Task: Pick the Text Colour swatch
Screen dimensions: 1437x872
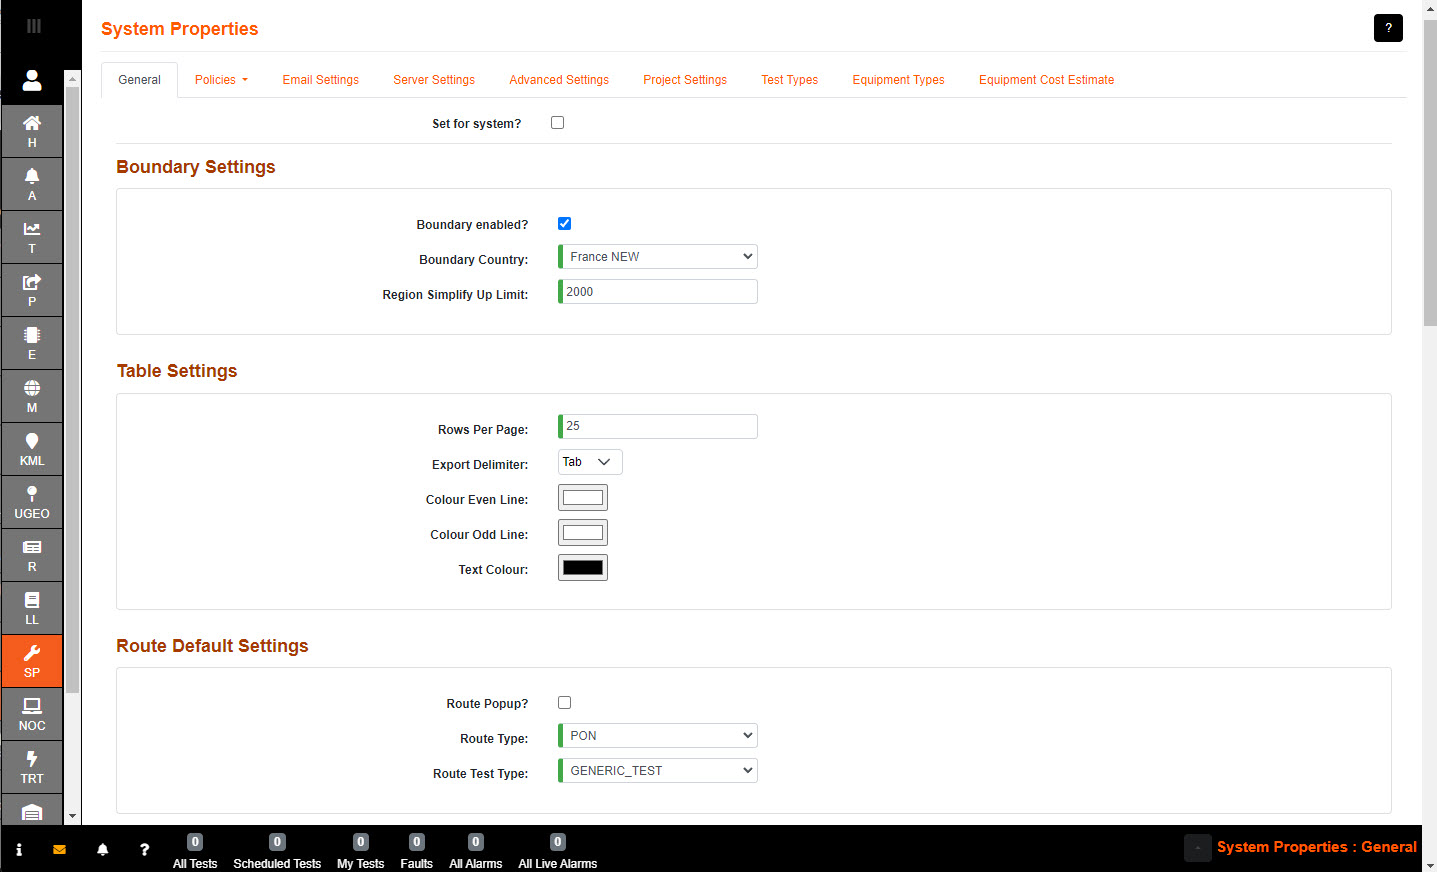Action: tap(583, 568)
